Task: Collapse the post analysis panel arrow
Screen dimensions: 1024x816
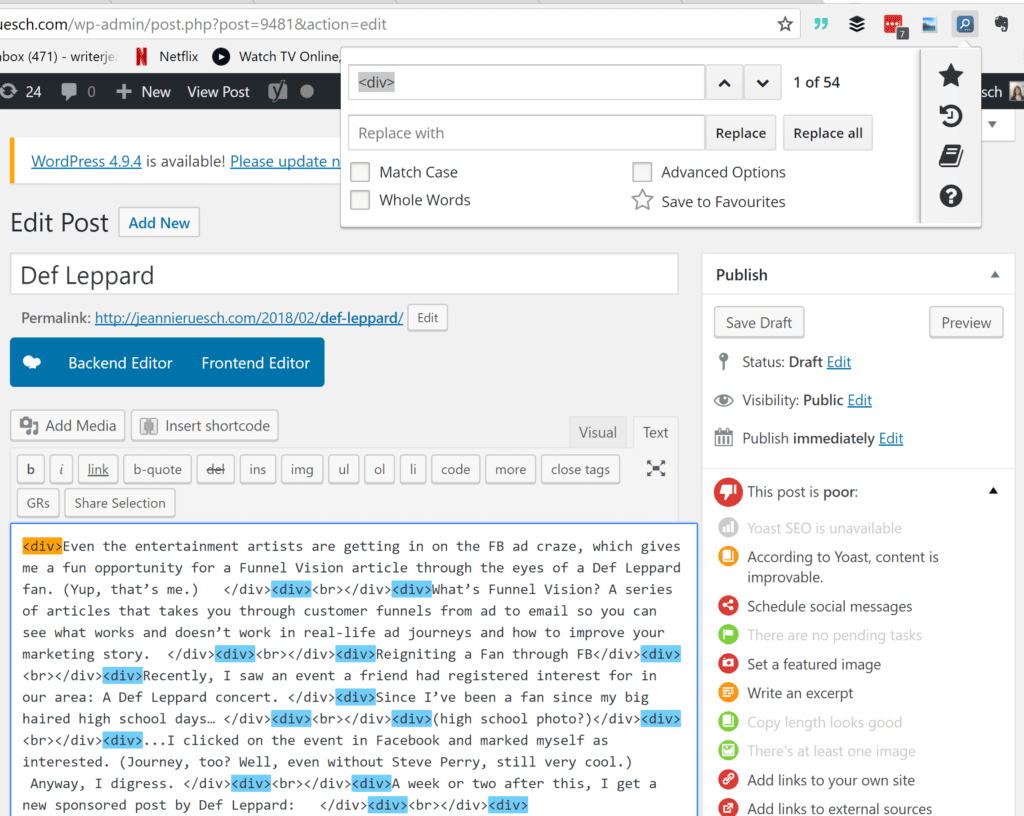Action: click(x=993, y=491)
